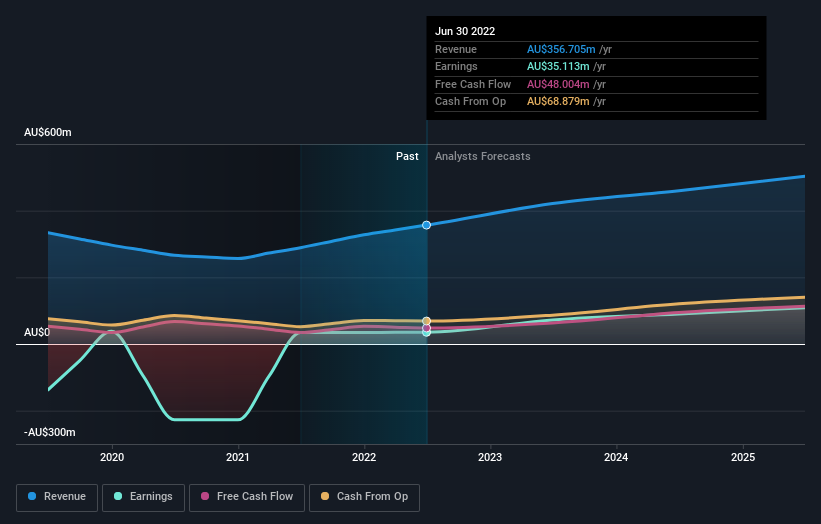Click the Past section label

point(407,156)
